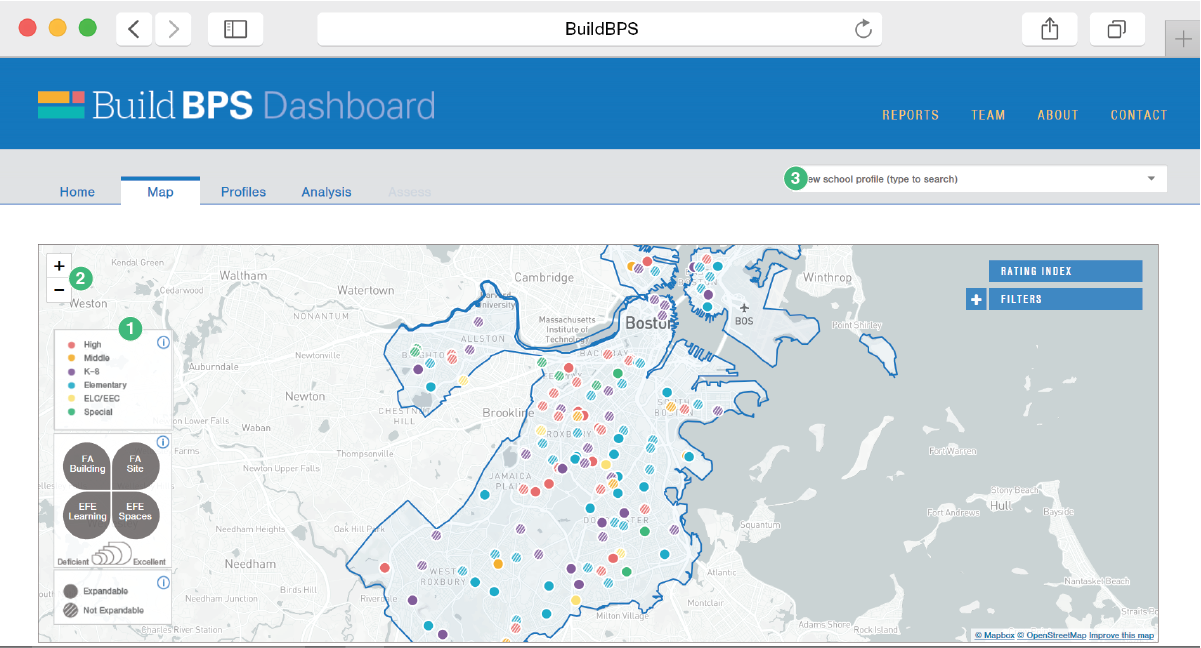Toggle the FA Building quadrant
Screen dimensions: 1201x648
[x=87, y=464]
